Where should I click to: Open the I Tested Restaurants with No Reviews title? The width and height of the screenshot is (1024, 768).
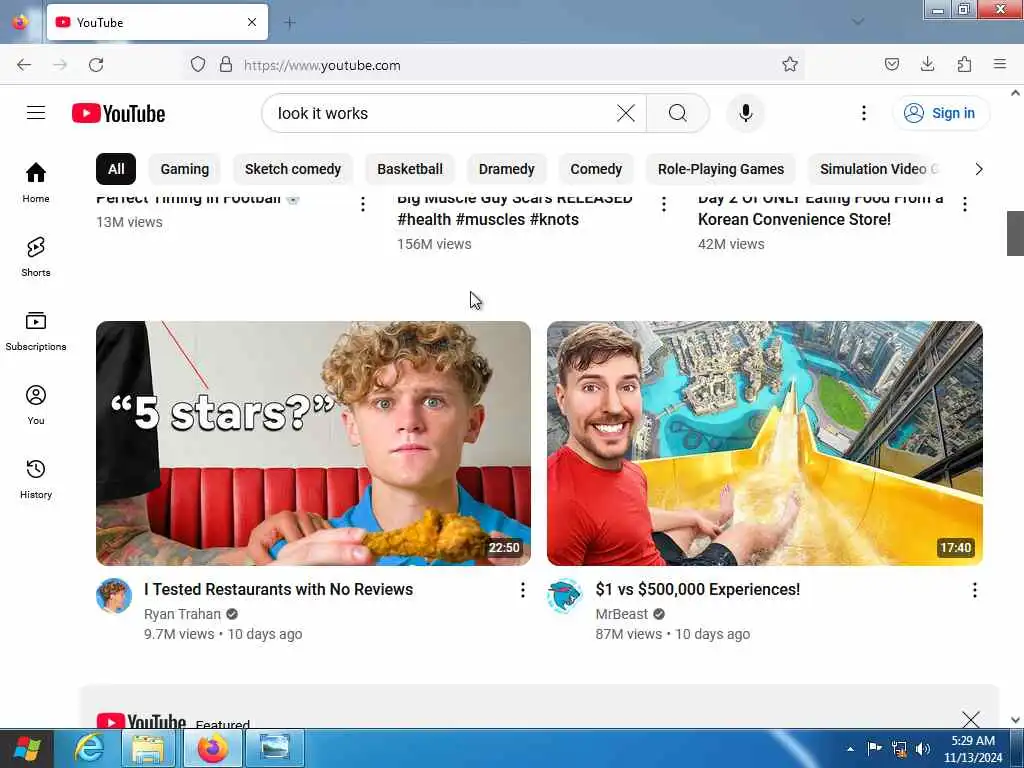click(x=278, y=589)
